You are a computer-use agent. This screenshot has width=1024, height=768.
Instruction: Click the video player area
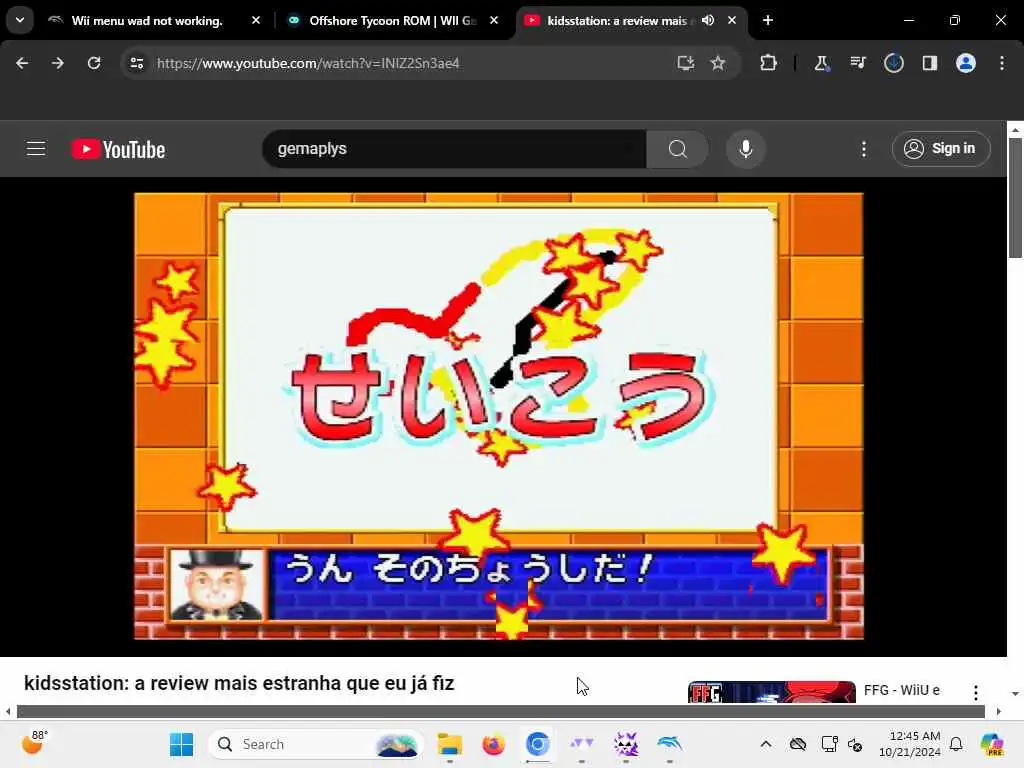tap(499, 416)
